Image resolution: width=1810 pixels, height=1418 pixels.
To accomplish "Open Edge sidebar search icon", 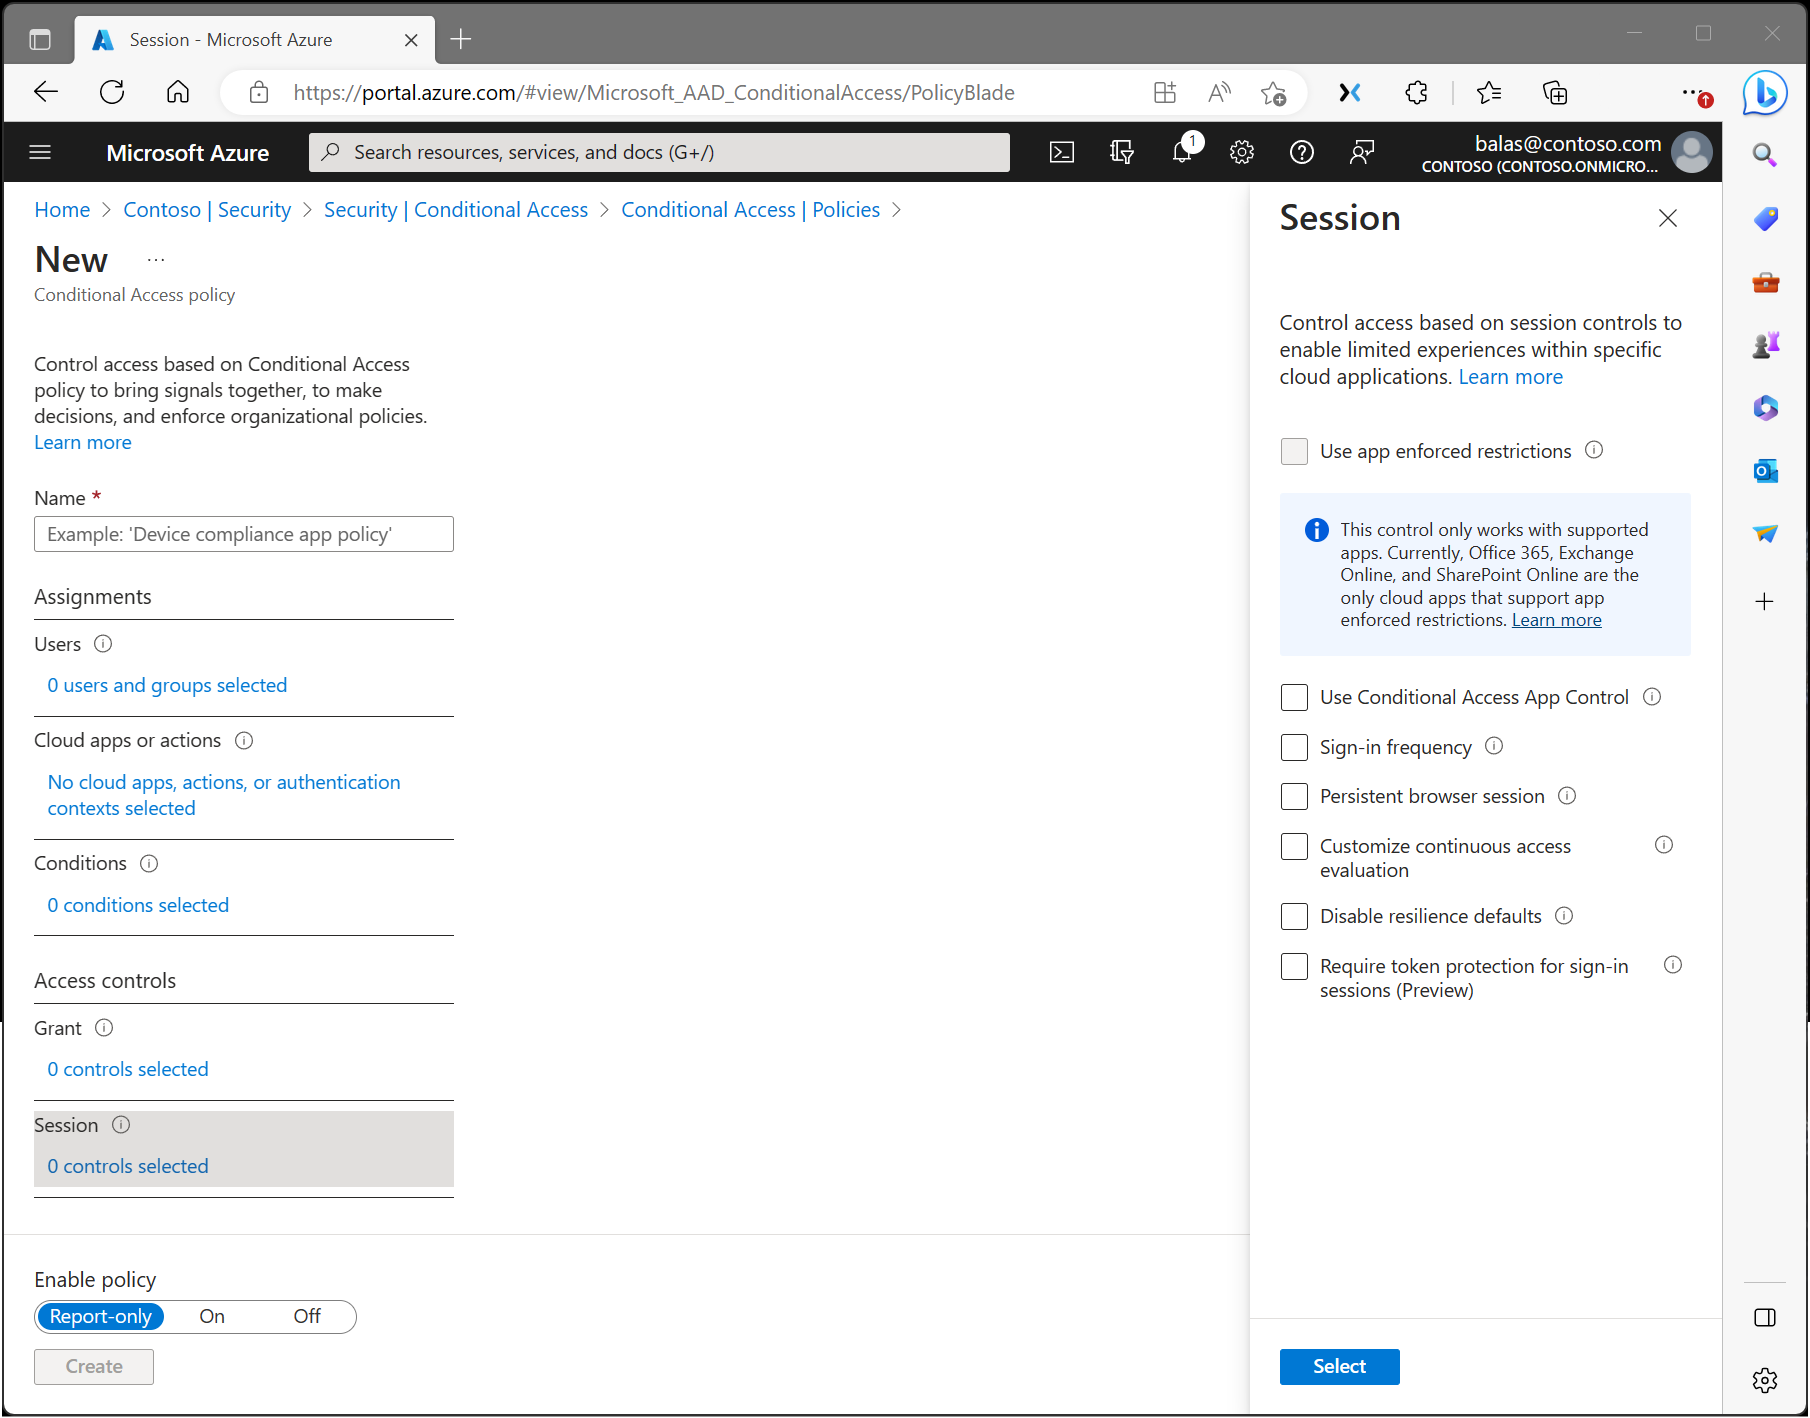I will [1765, 155].
